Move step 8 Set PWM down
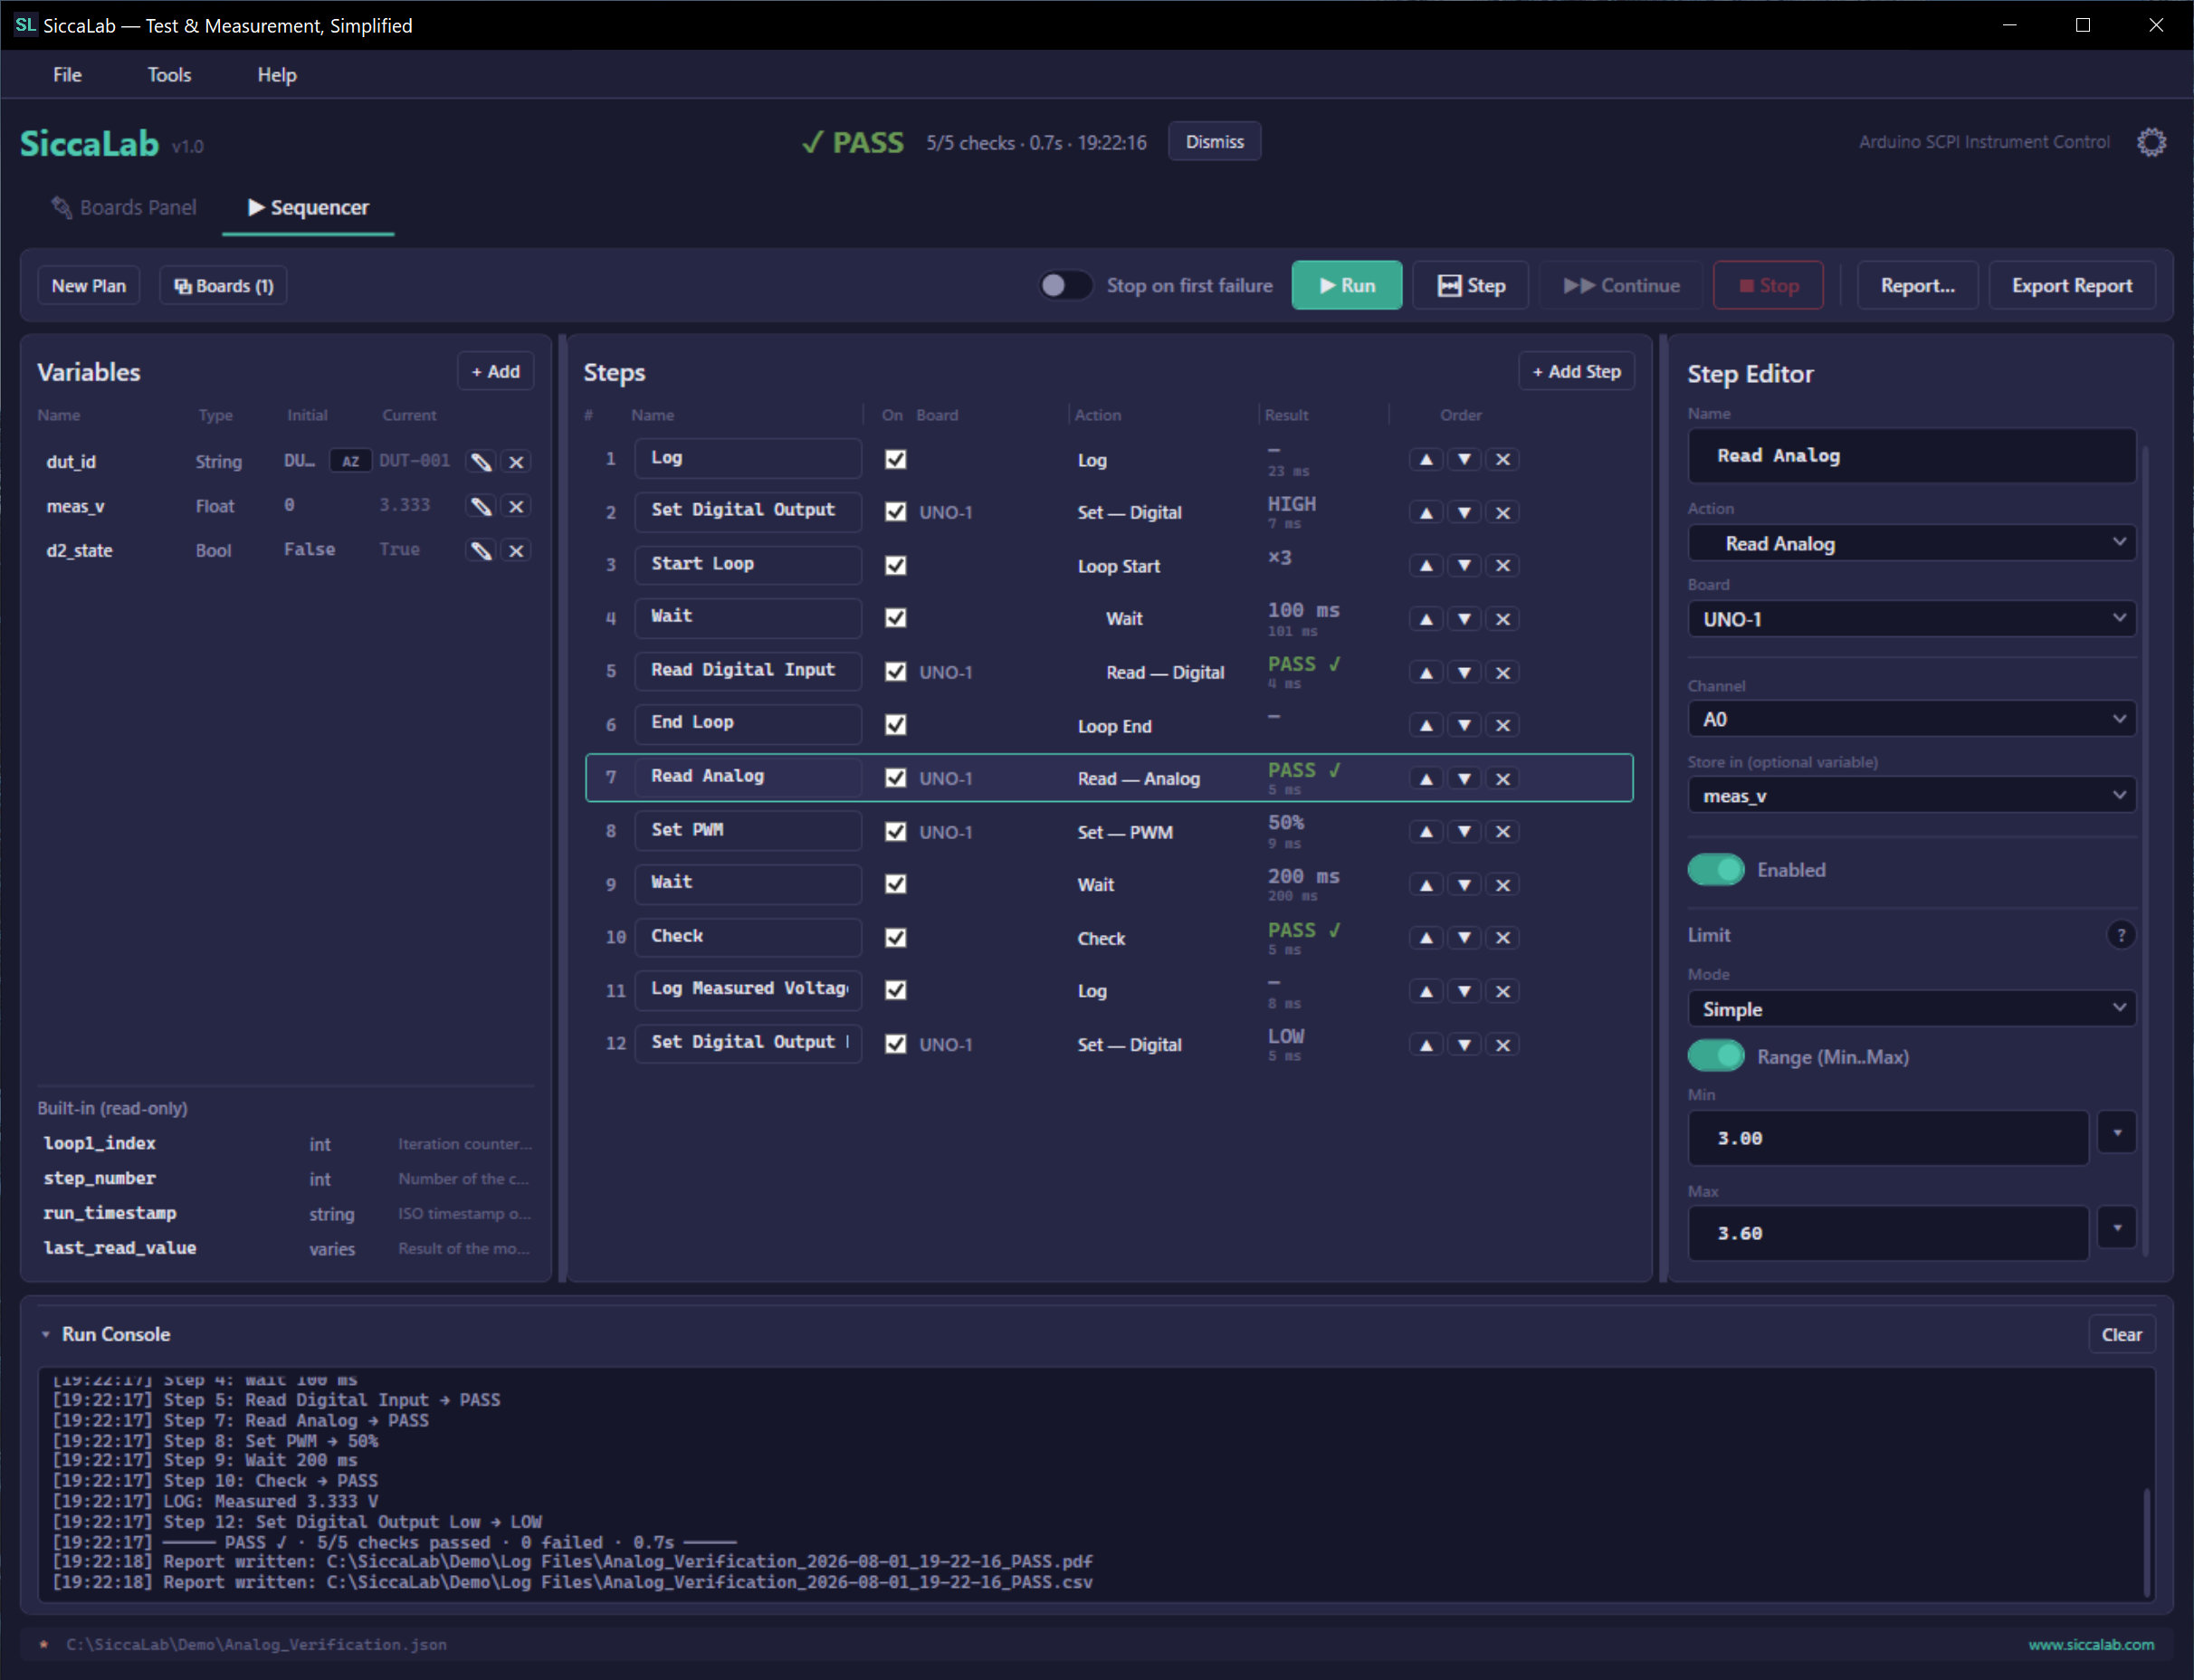Image resolution: width=2194 pixels, height=1680 pixels. (x=1464, y=831)
